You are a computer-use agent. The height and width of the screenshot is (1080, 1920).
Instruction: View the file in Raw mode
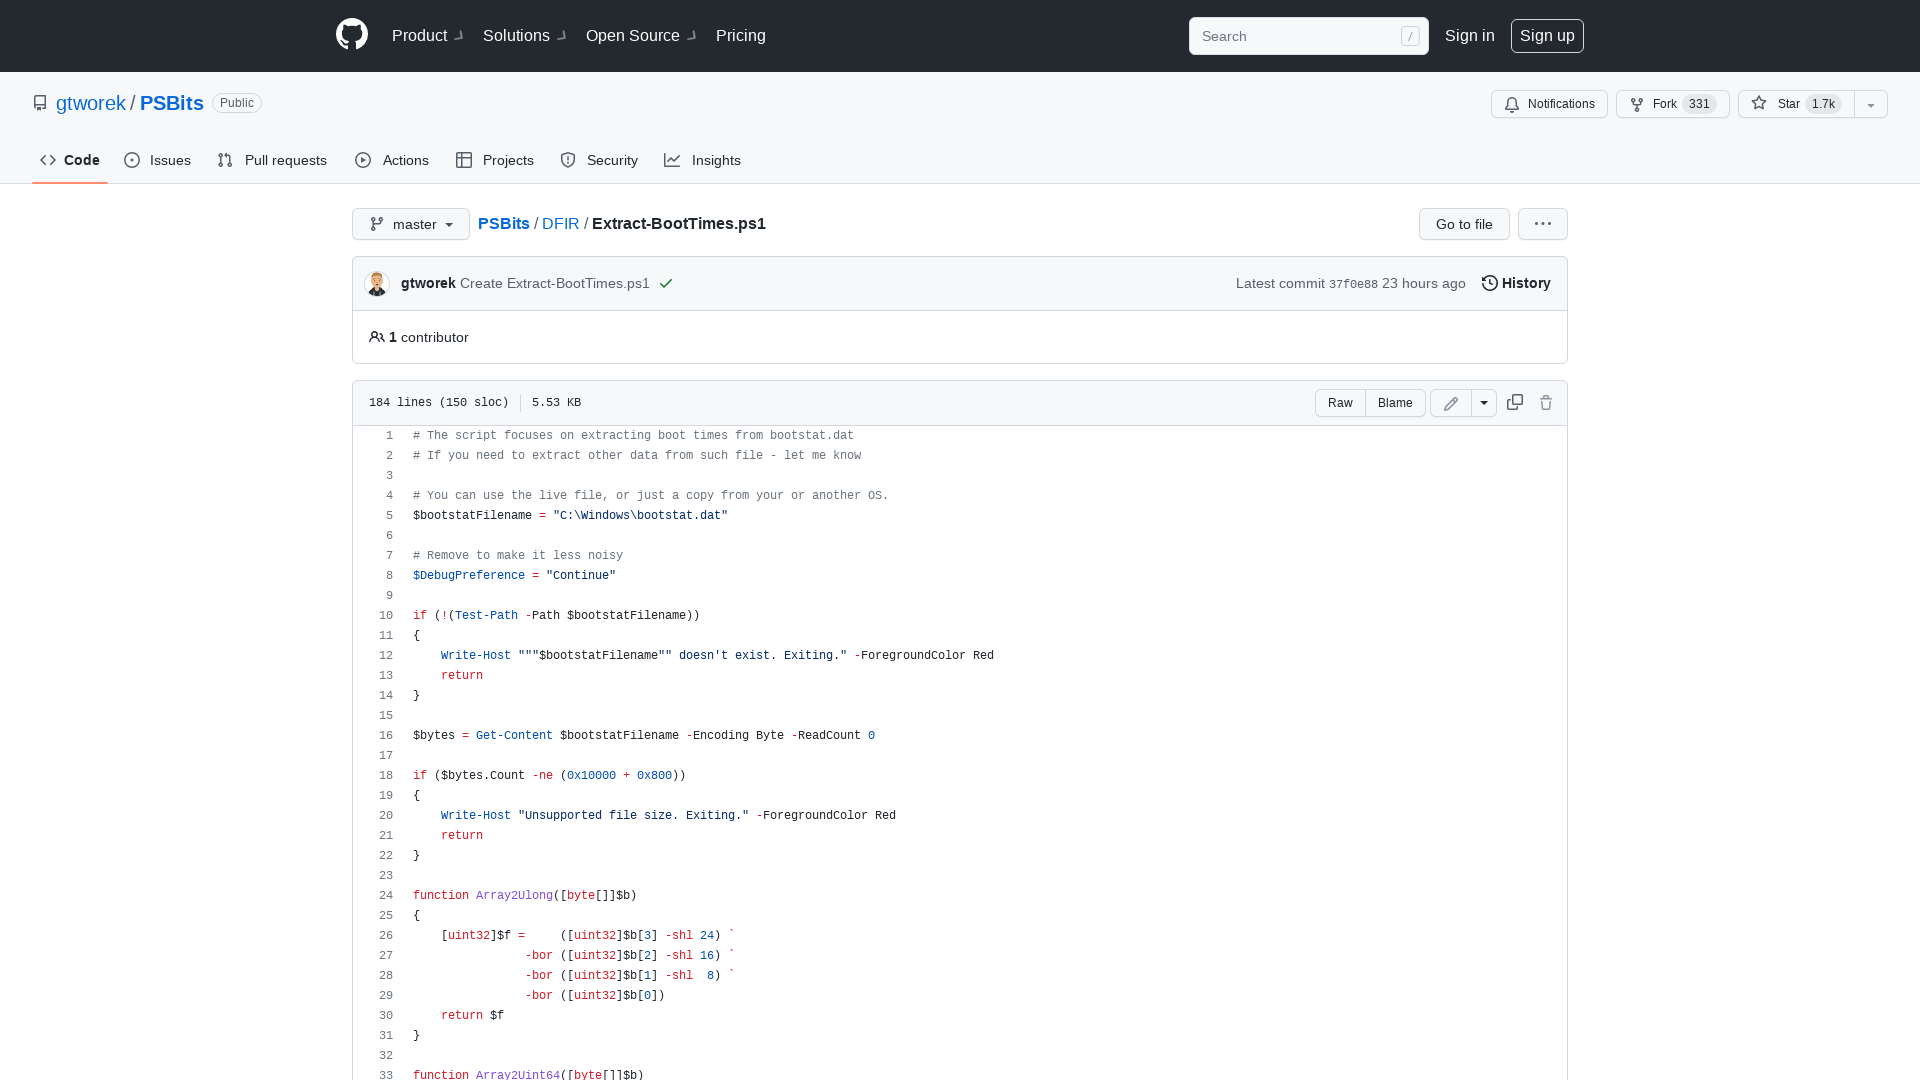coord(1339,402)
